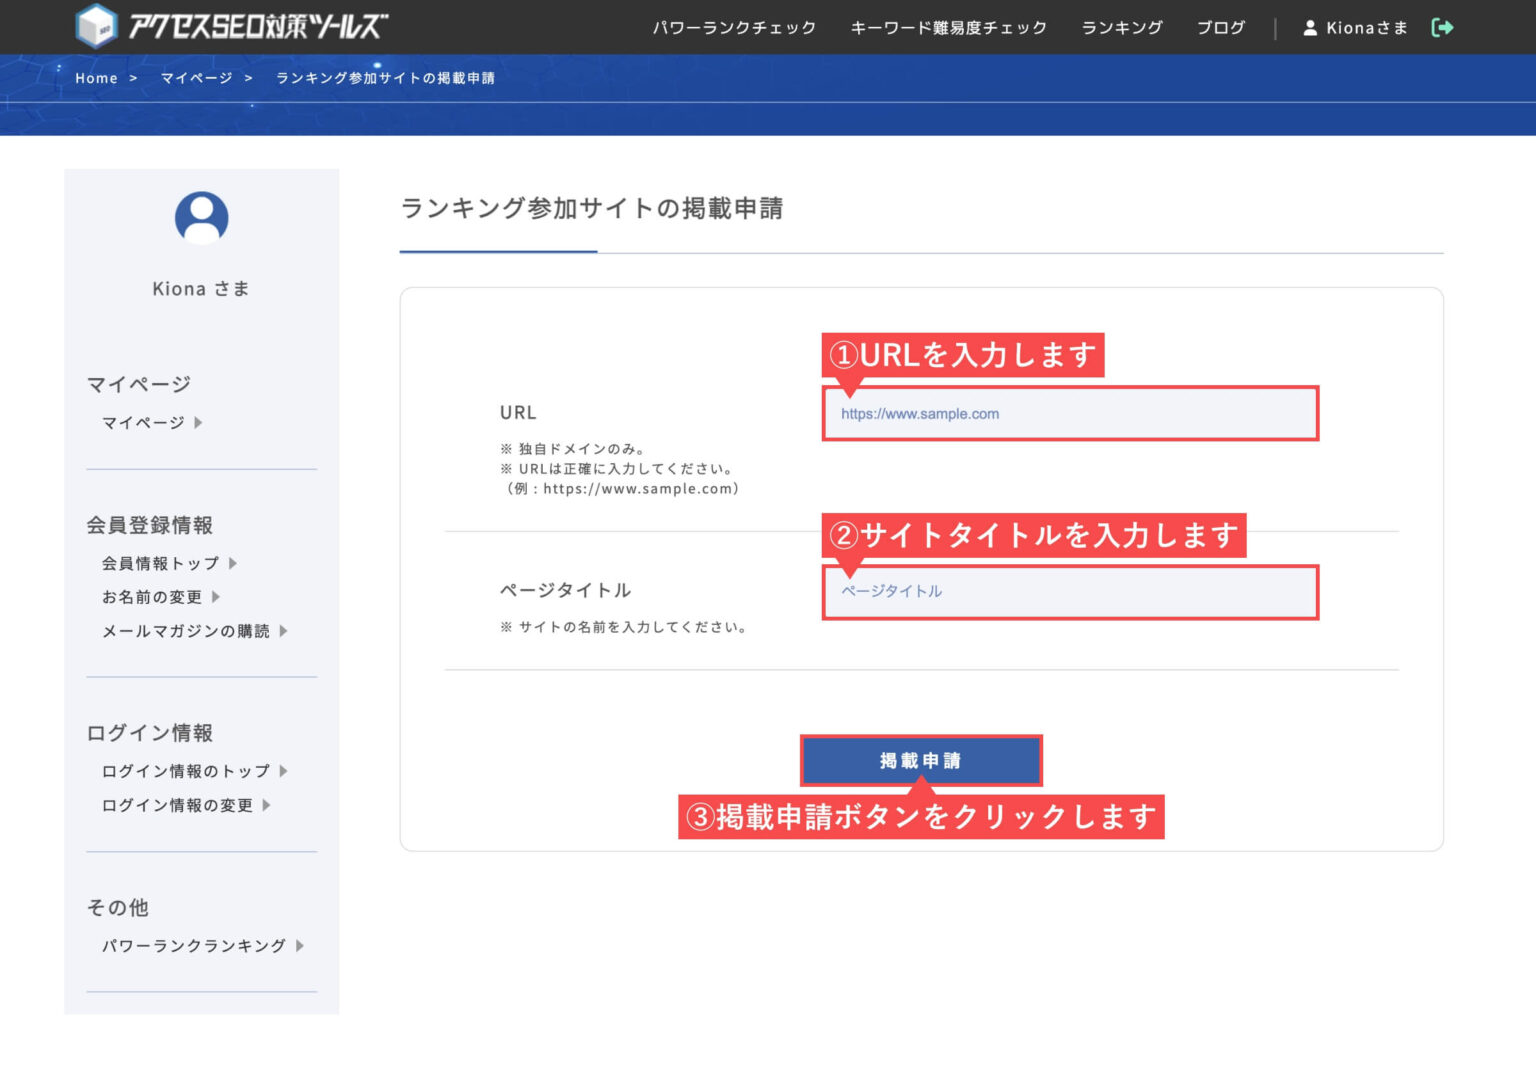1536x1069 pixels.
Task: Open キーワード難易度チェック from the top navigation
Action: (947, 28)
